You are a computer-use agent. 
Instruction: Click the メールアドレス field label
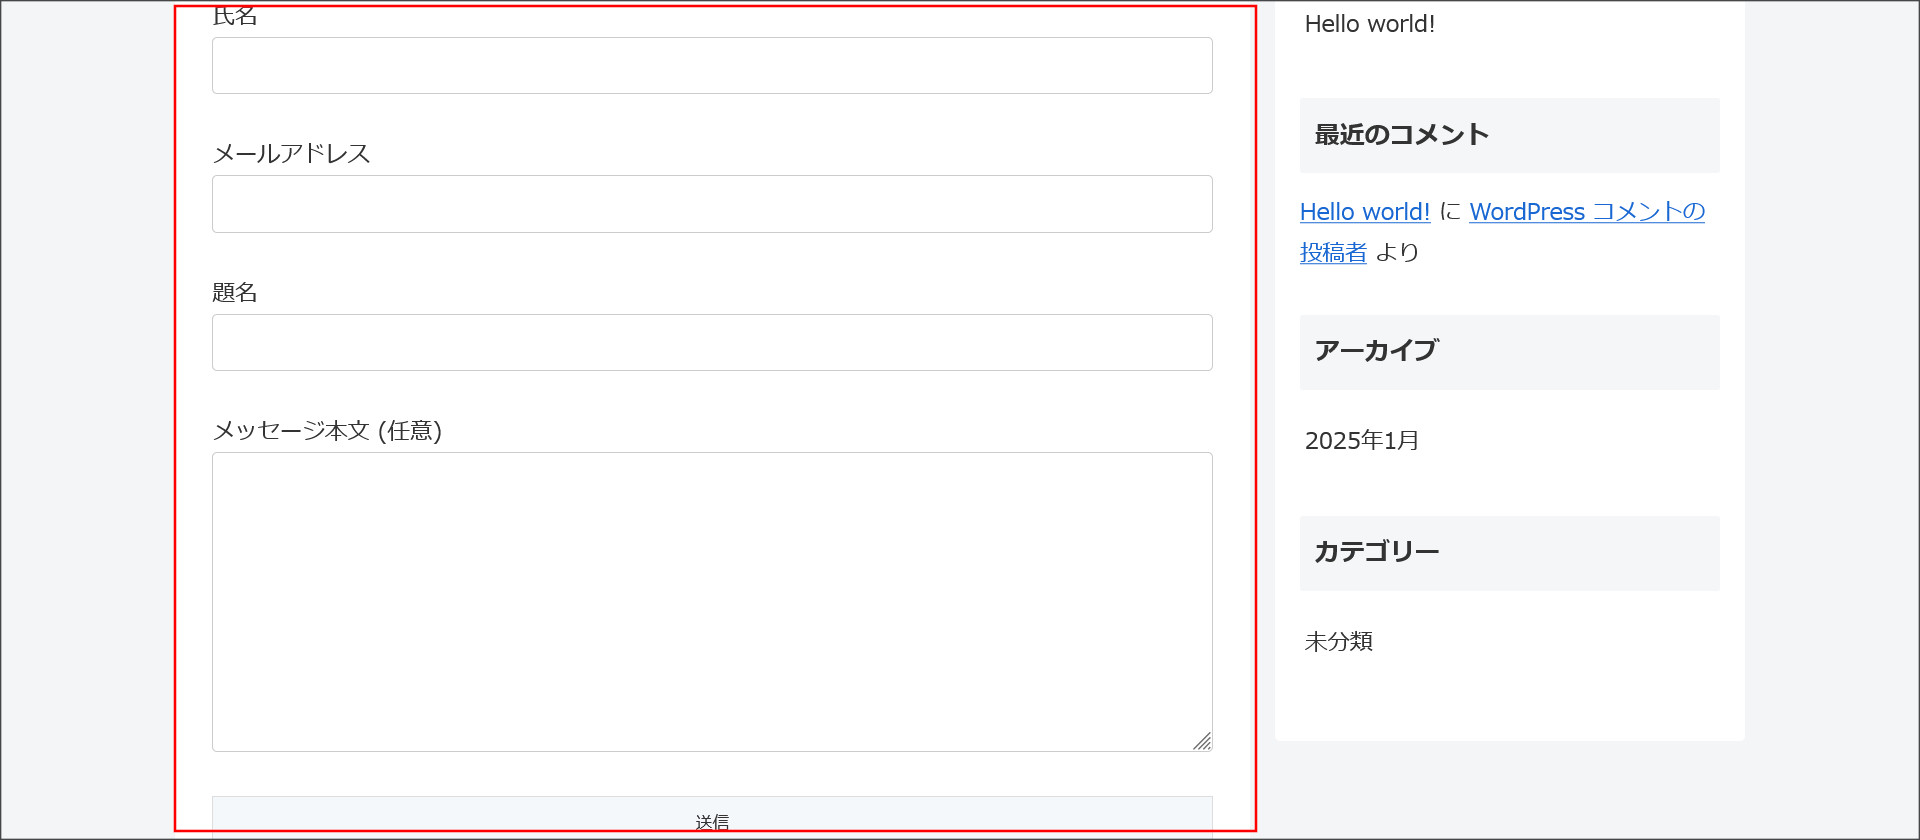[x=291, y=154]
